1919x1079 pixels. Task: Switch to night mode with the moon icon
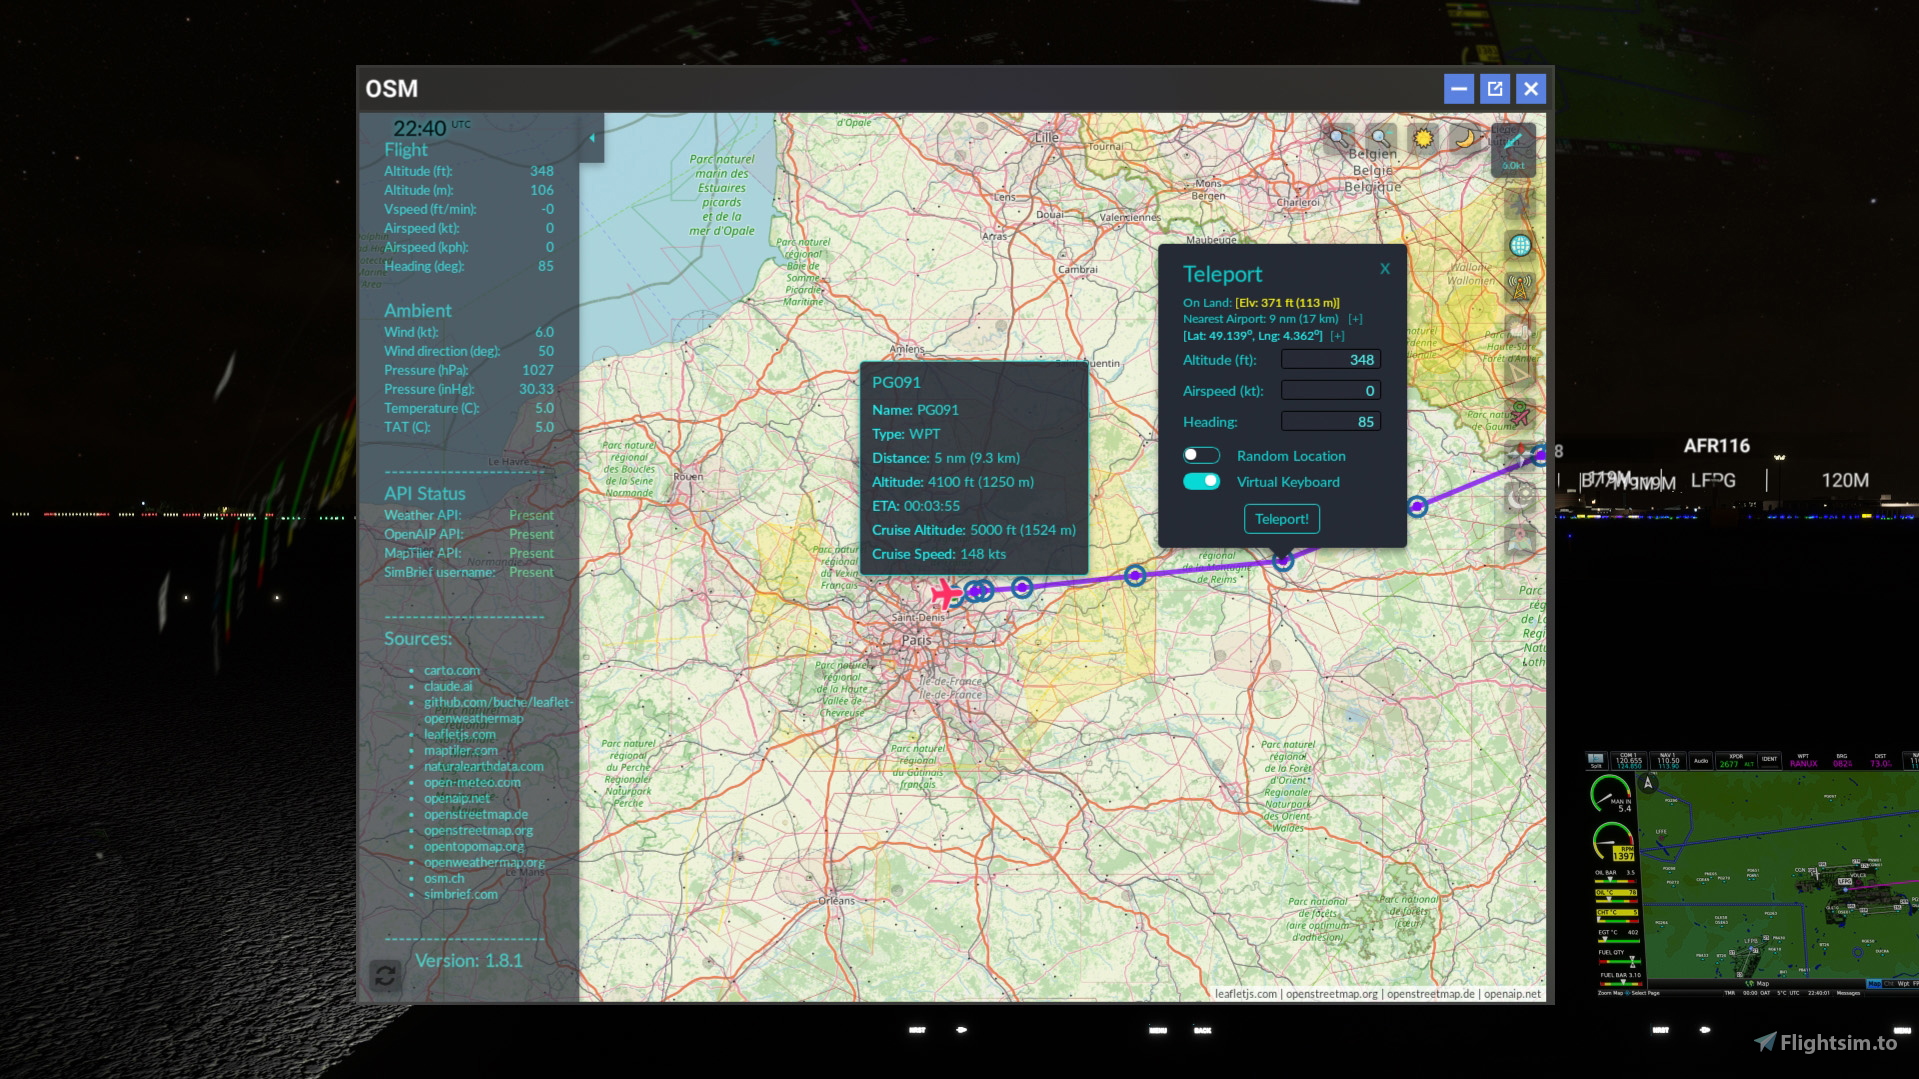pos(1464,137)
